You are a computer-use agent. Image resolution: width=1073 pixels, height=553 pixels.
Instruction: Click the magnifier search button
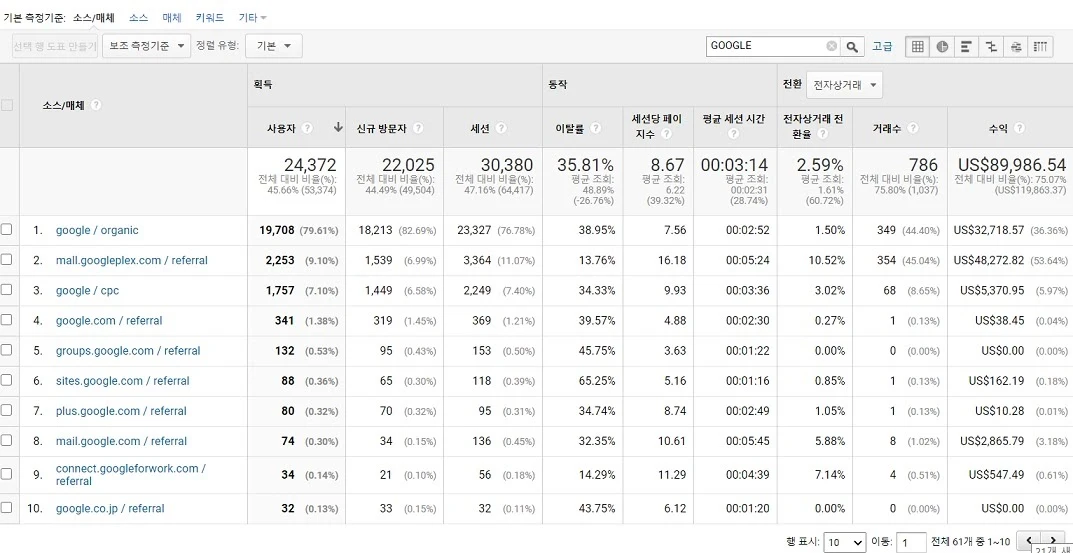click(x=852, y=46)
